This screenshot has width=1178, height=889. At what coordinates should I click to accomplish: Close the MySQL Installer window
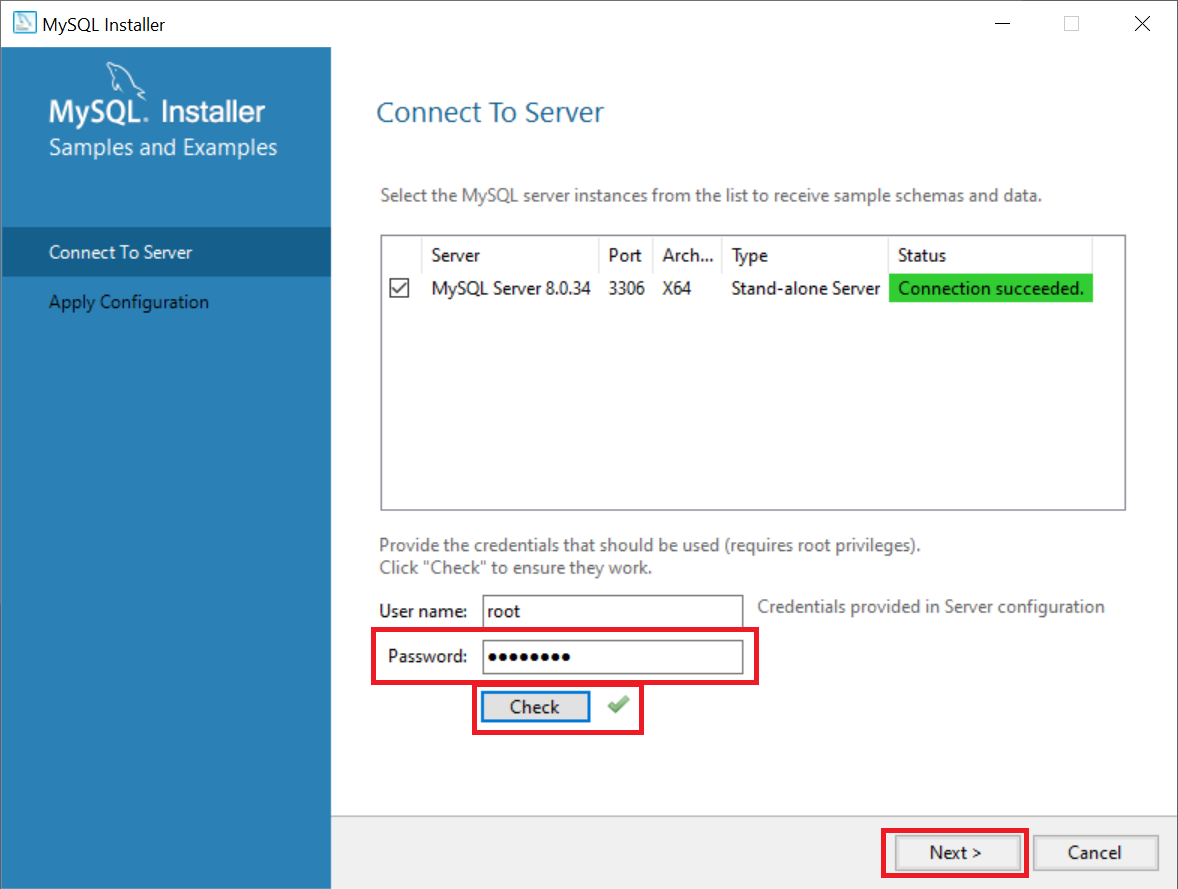1142,23
